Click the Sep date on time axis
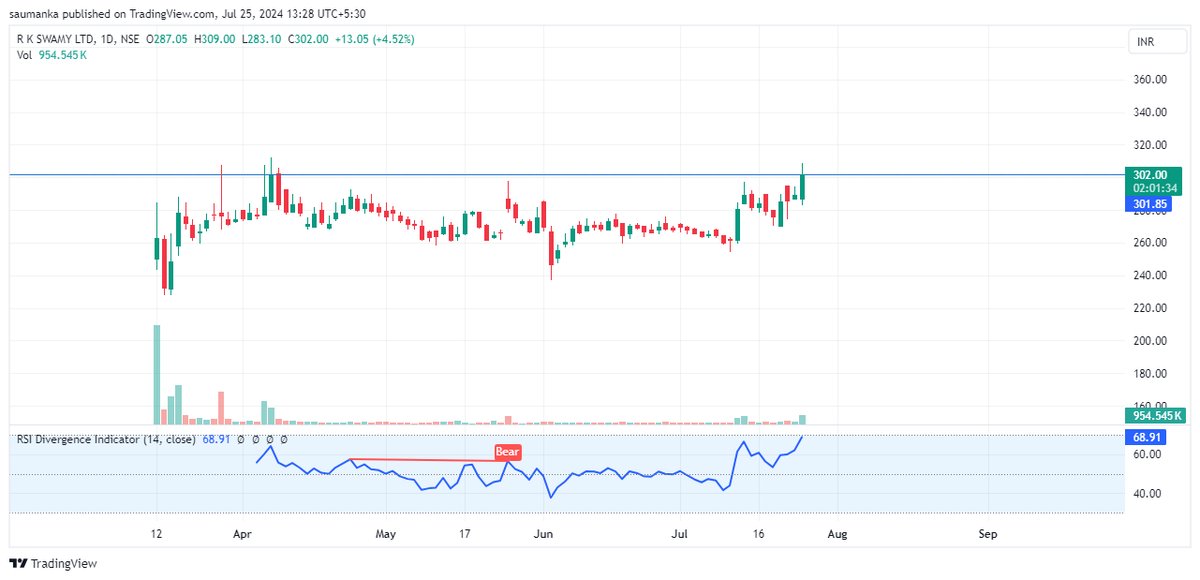This screenshot has height=580, width=1200. click(988, 534)
